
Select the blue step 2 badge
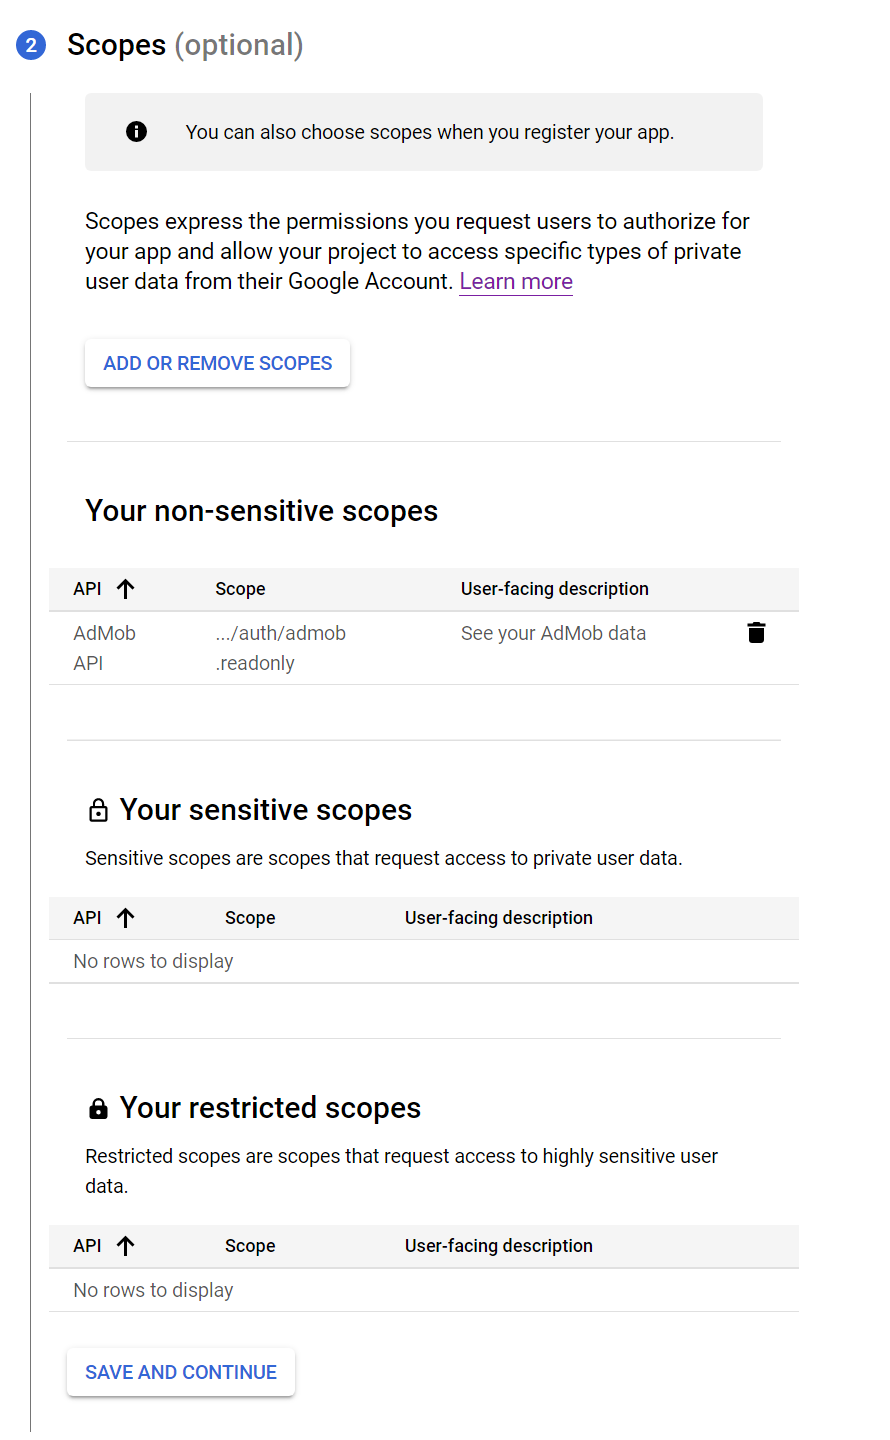click(31, 45)
